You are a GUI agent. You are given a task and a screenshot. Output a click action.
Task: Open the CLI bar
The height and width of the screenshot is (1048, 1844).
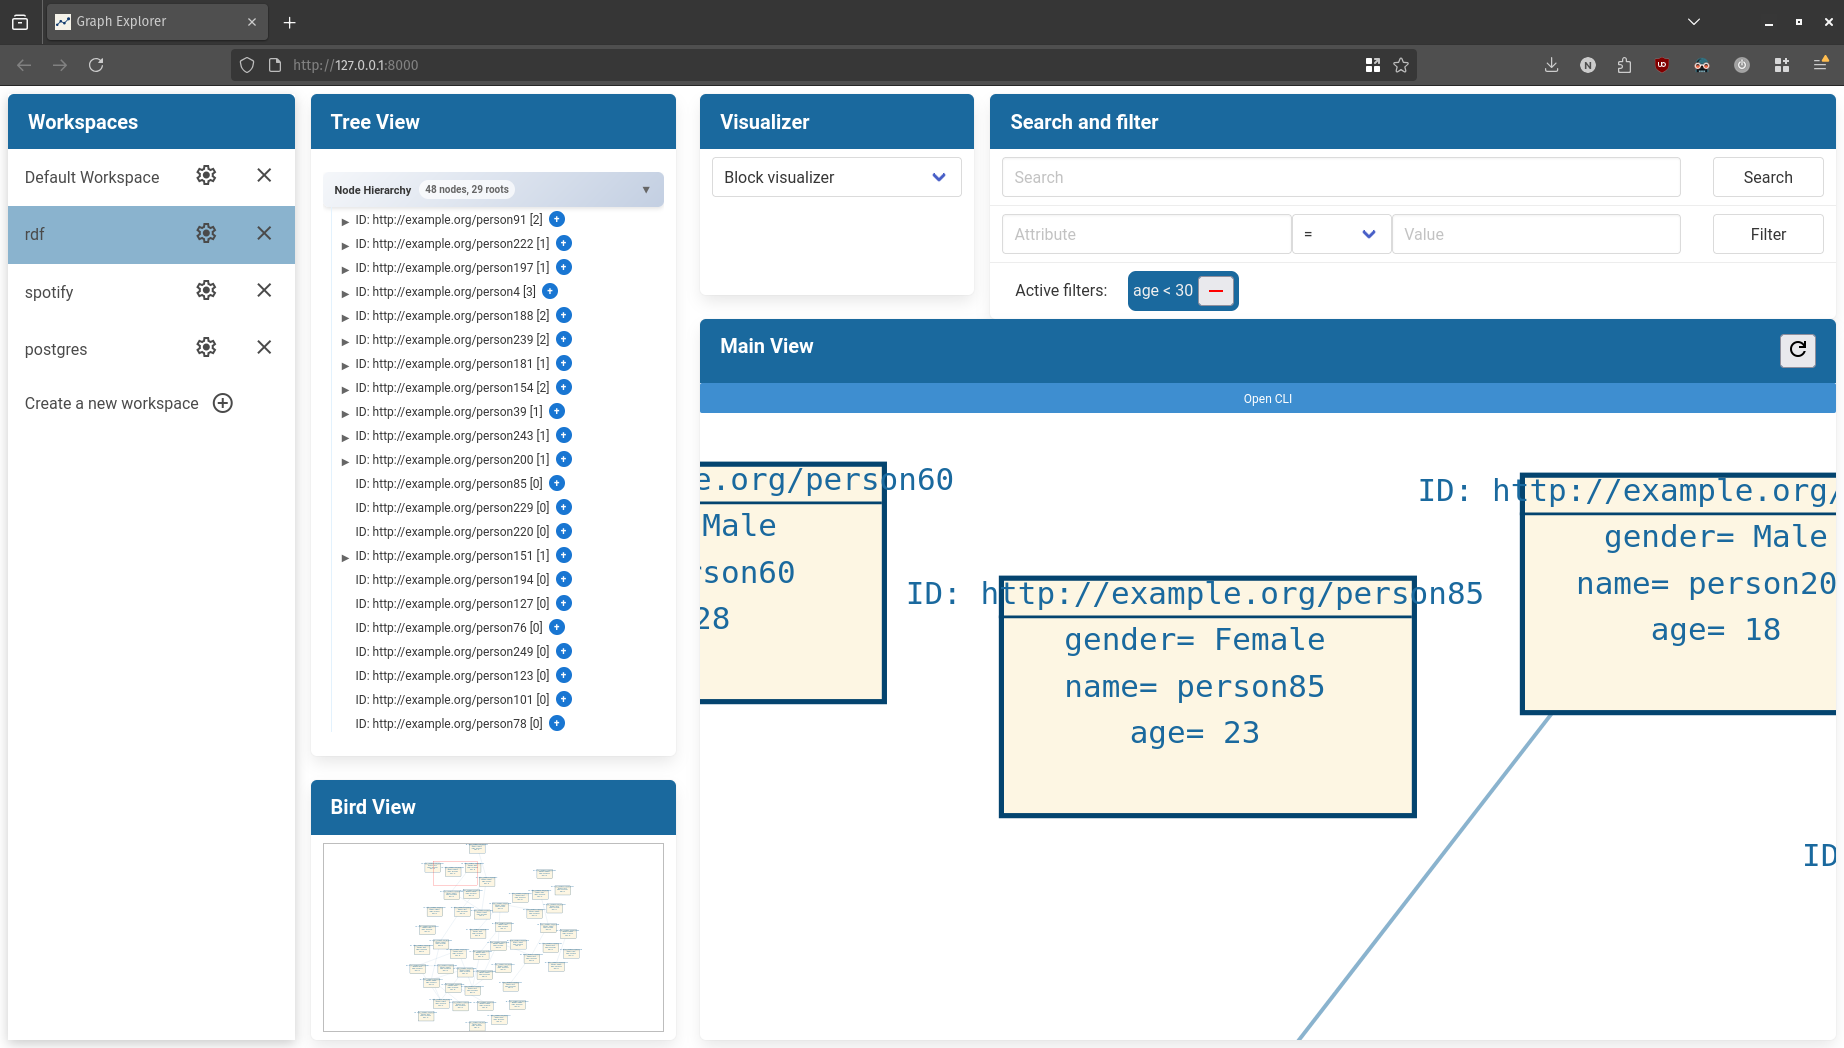pyautogui.click(x=1267, y=398)
